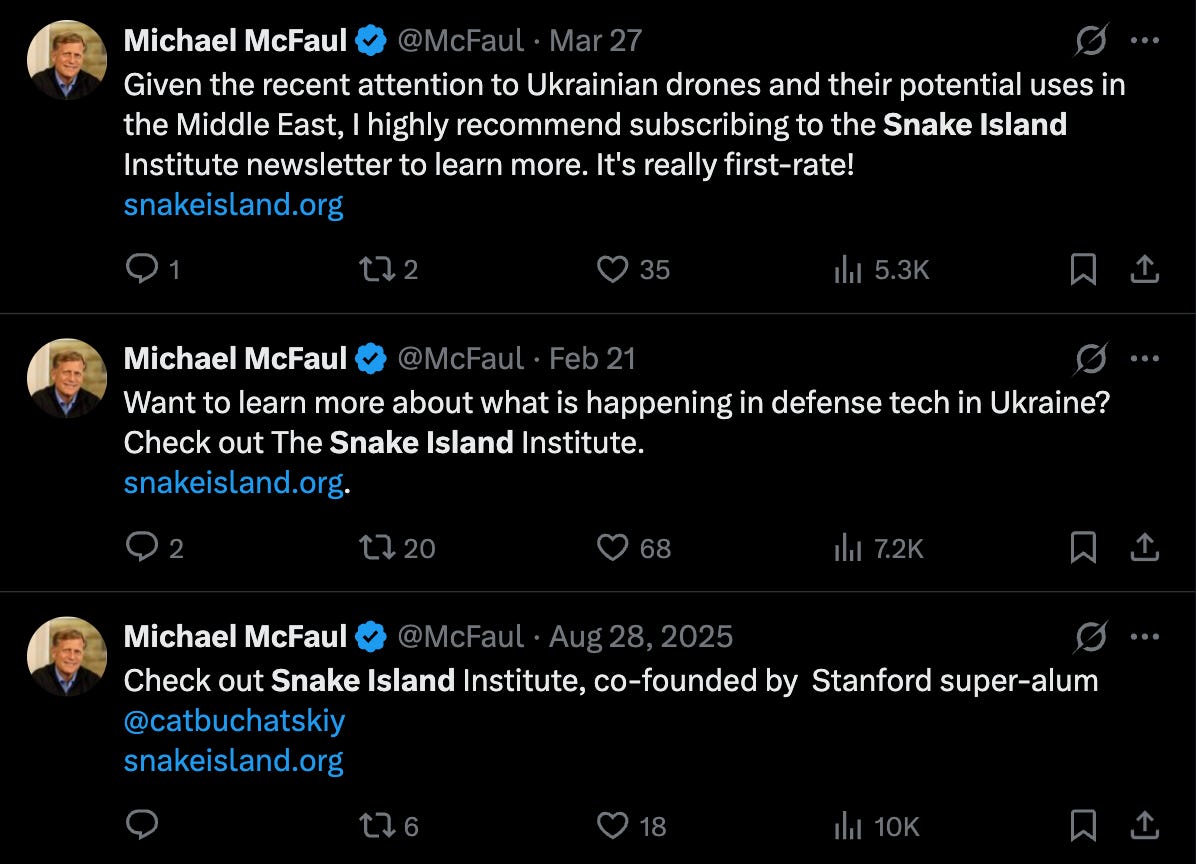Share the Aug 28, 2025 tweet

[x=1145, y=826]
